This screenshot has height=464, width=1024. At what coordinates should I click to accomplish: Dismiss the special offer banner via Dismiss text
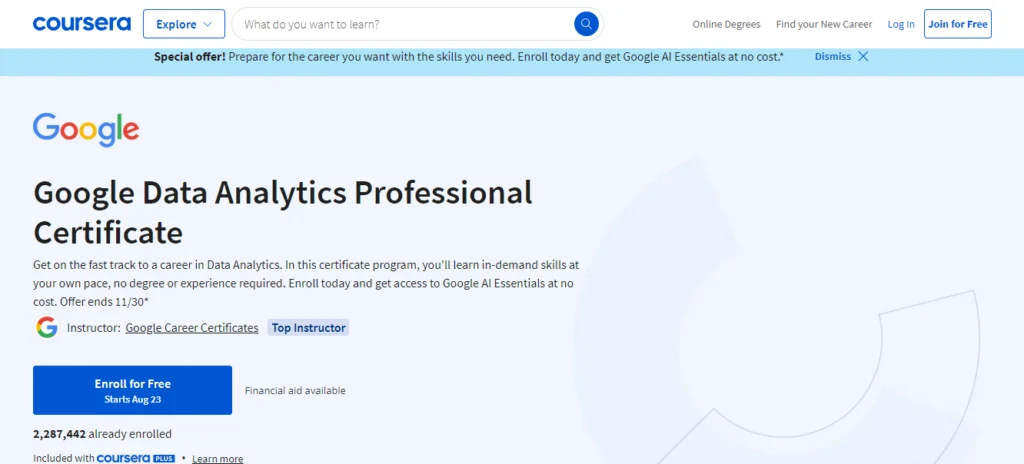click(x=833, y=57)
